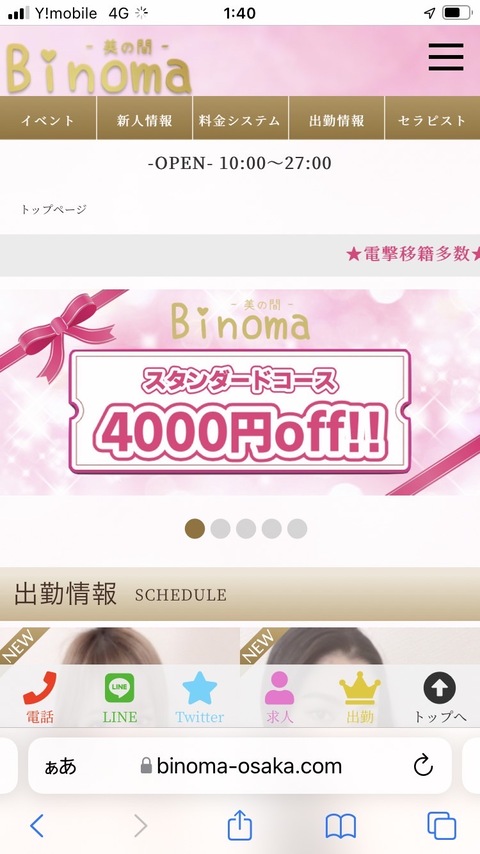
Task: Select the second carousel dot
Action: pyautogui.click(x=220, y=528)
